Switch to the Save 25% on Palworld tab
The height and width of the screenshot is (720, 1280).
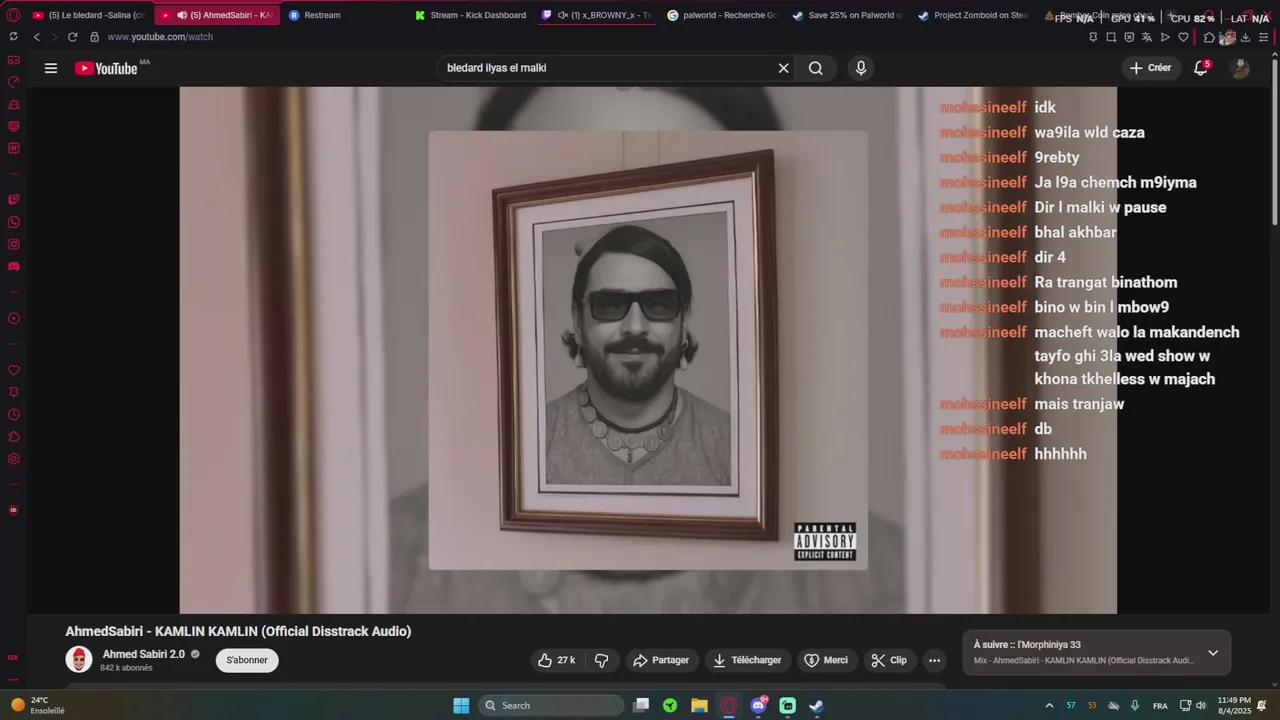[847, 15]
